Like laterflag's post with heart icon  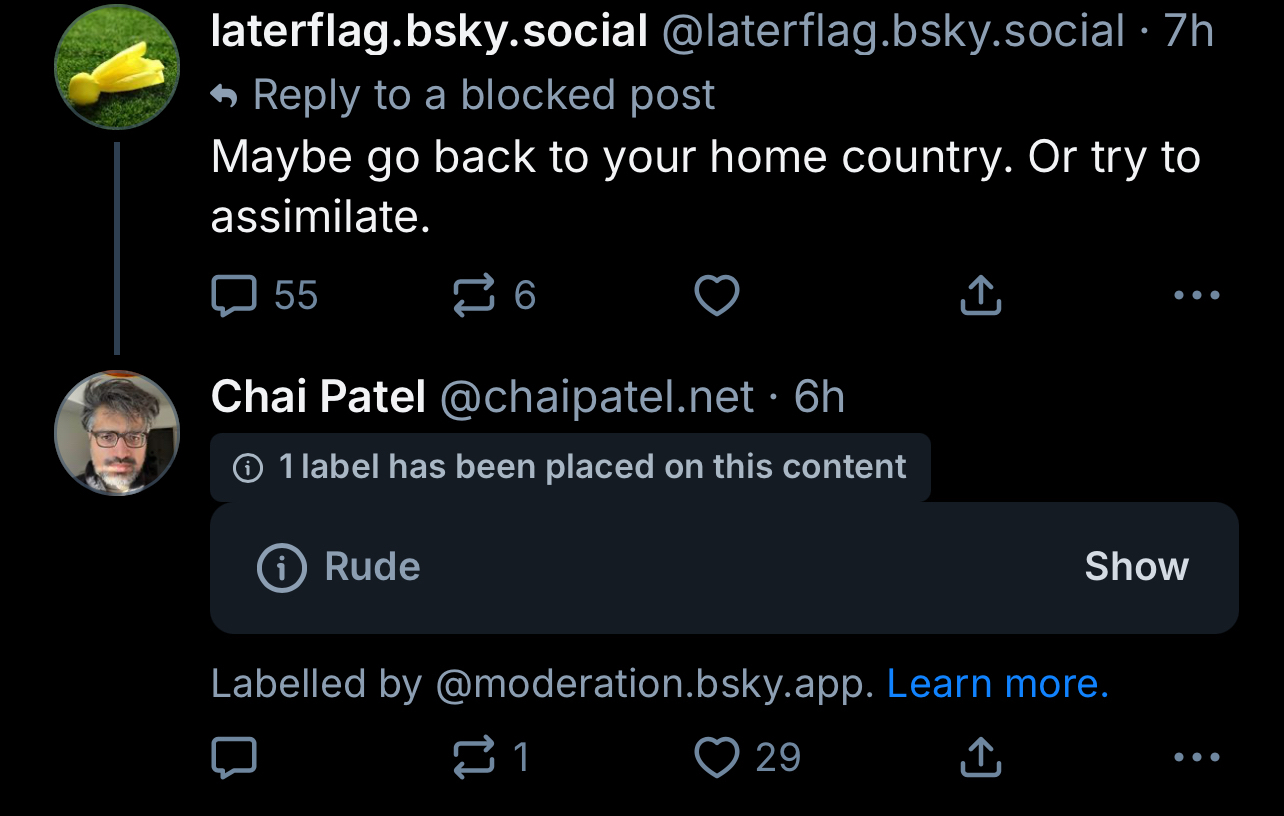[x=717, y=296]
